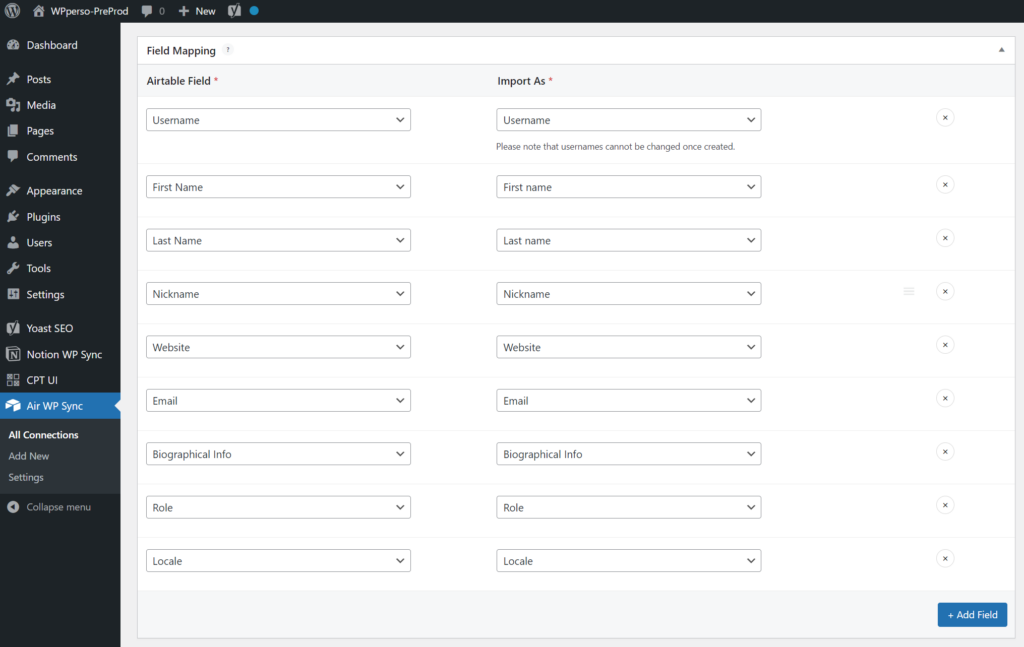Open the First Name Airtable Field dropdown

click(278, 187)
